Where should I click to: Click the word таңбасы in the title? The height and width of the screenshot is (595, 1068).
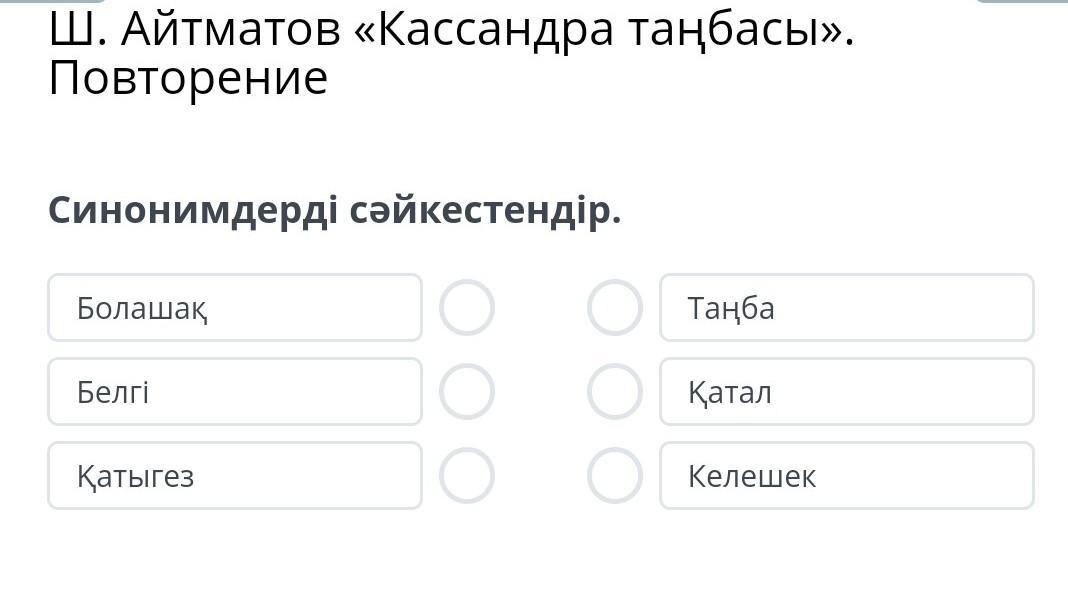click(x=715, y=31)
